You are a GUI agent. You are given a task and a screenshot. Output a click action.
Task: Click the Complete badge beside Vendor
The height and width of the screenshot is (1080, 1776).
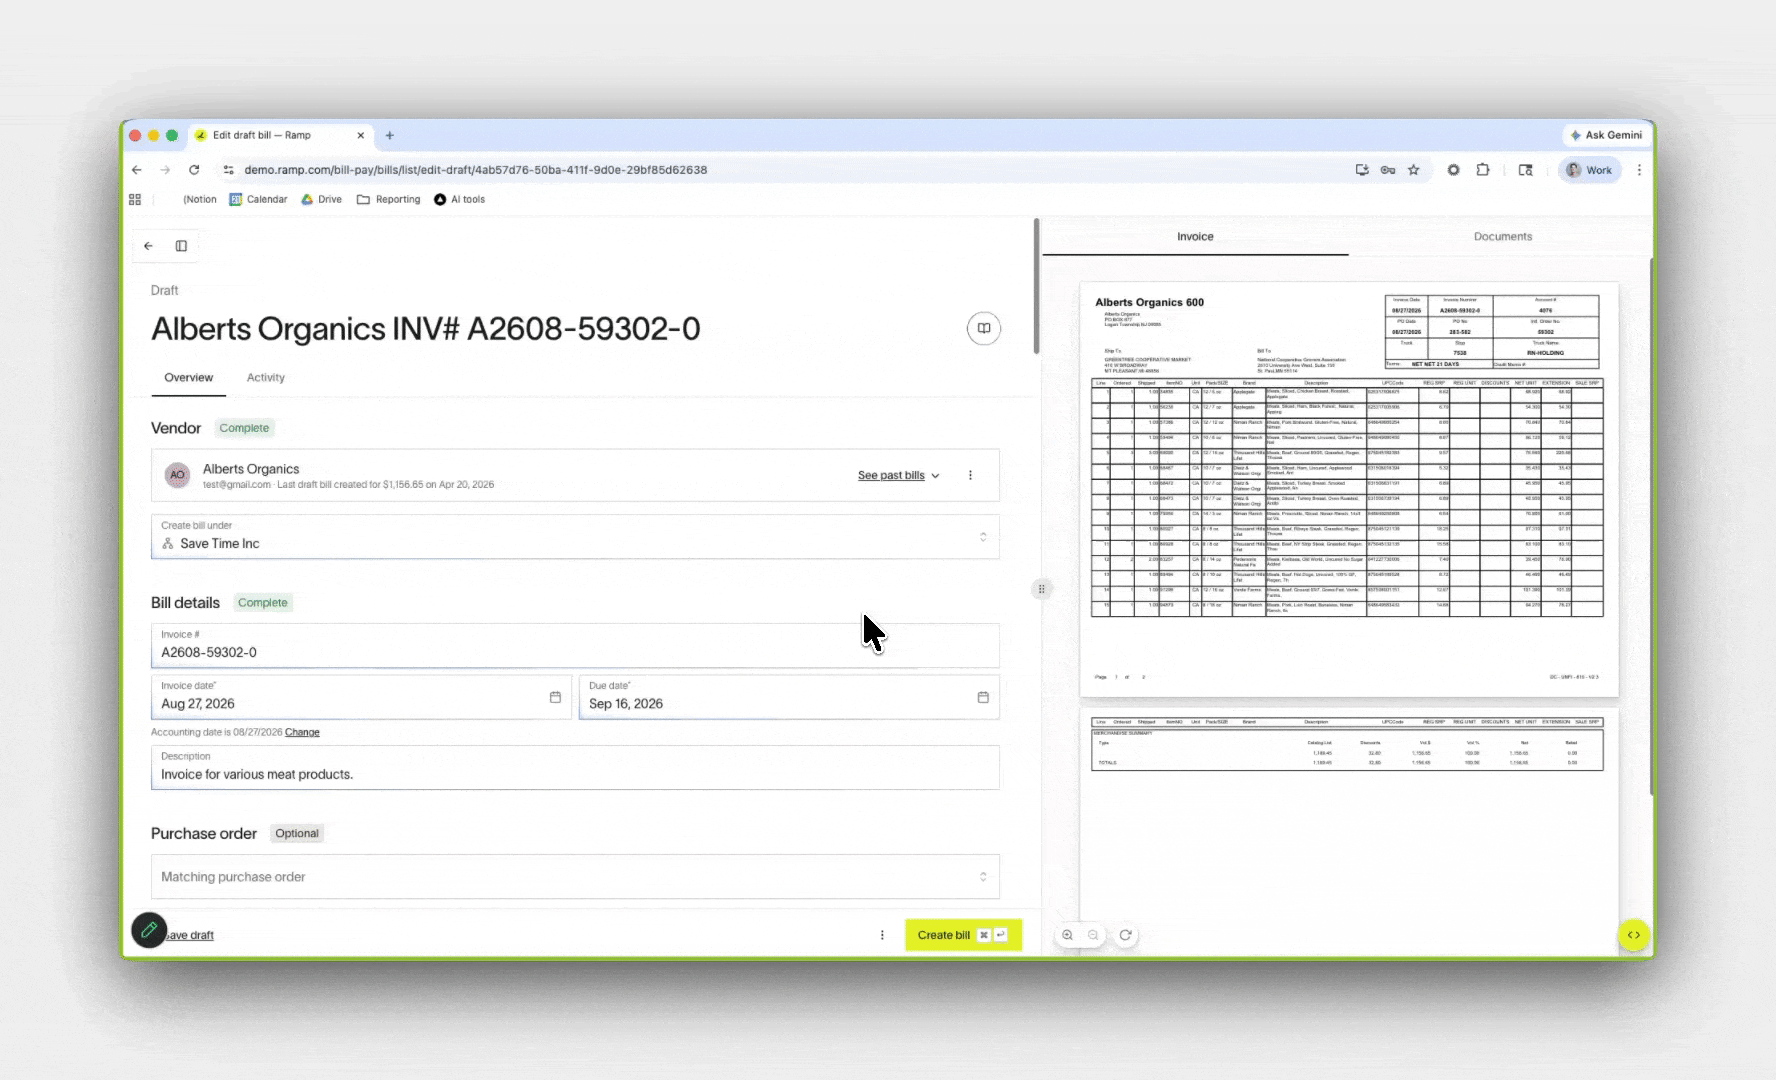(x=244, y=428)
